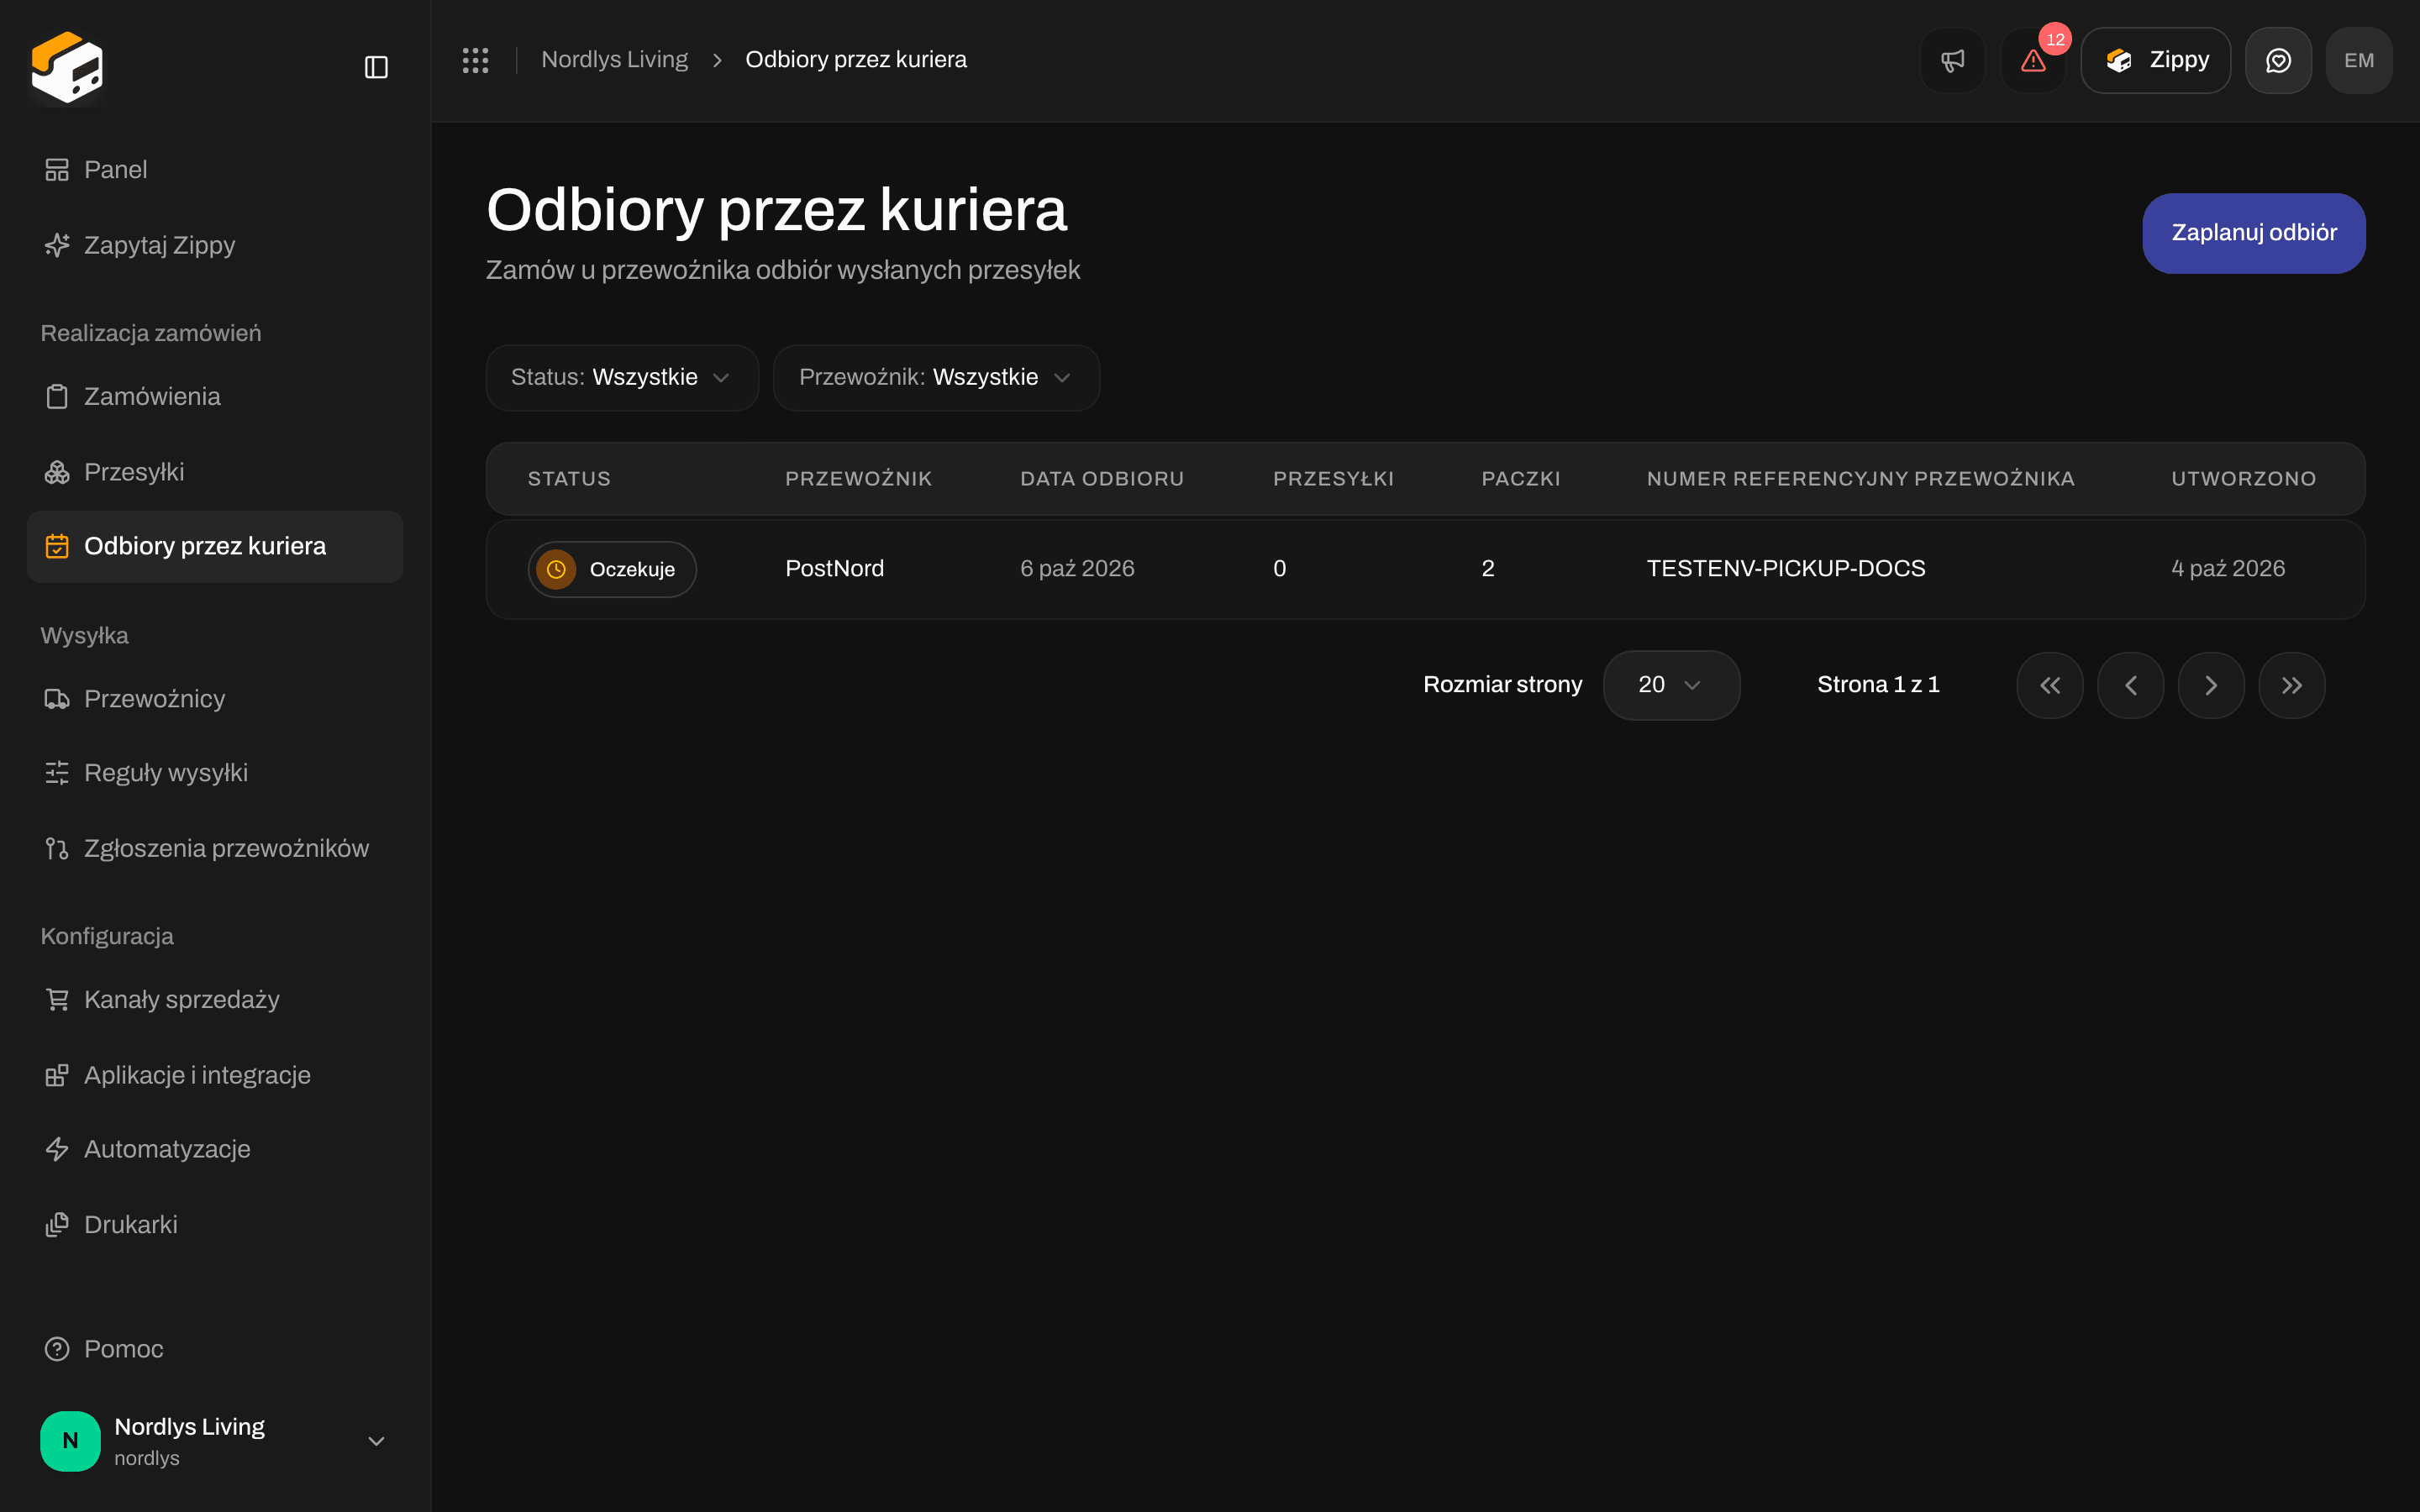Click the clipboard icon beside Zamówienia

pos(57,396)
